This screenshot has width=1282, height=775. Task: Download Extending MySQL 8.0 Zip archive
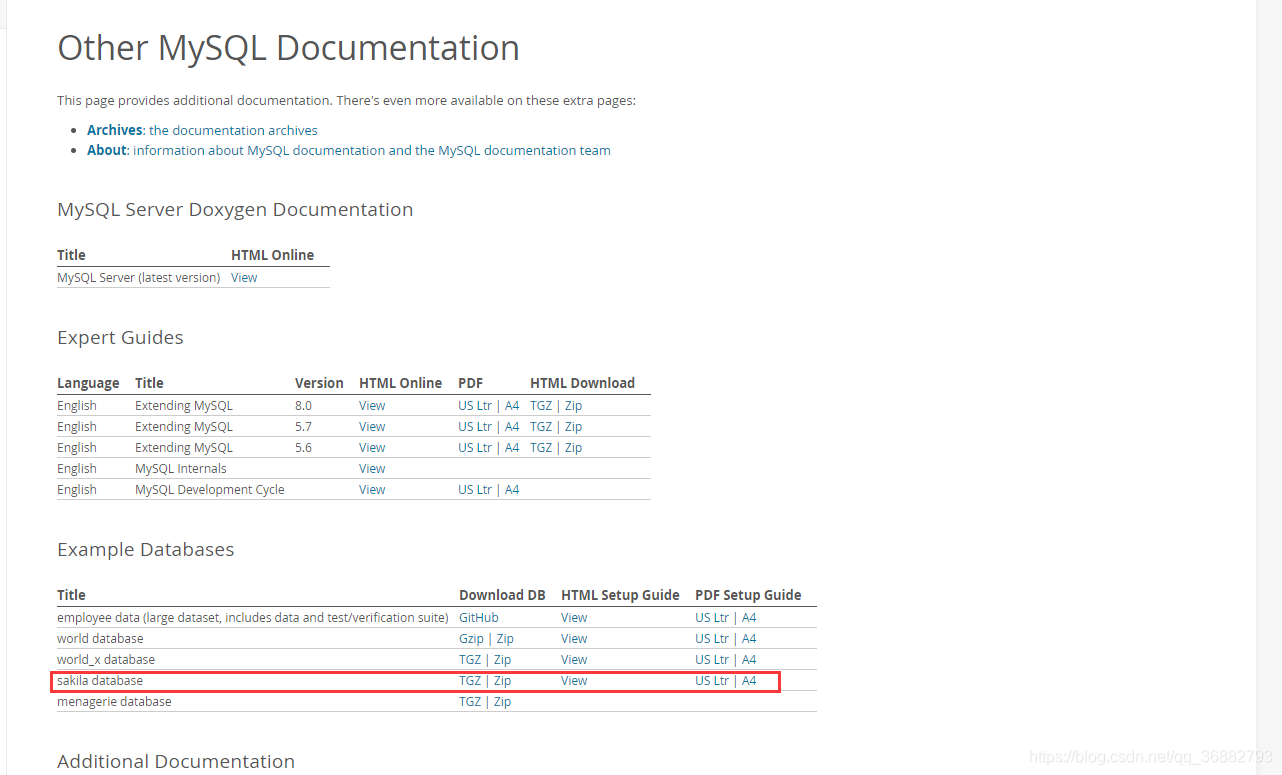point(573,406)
